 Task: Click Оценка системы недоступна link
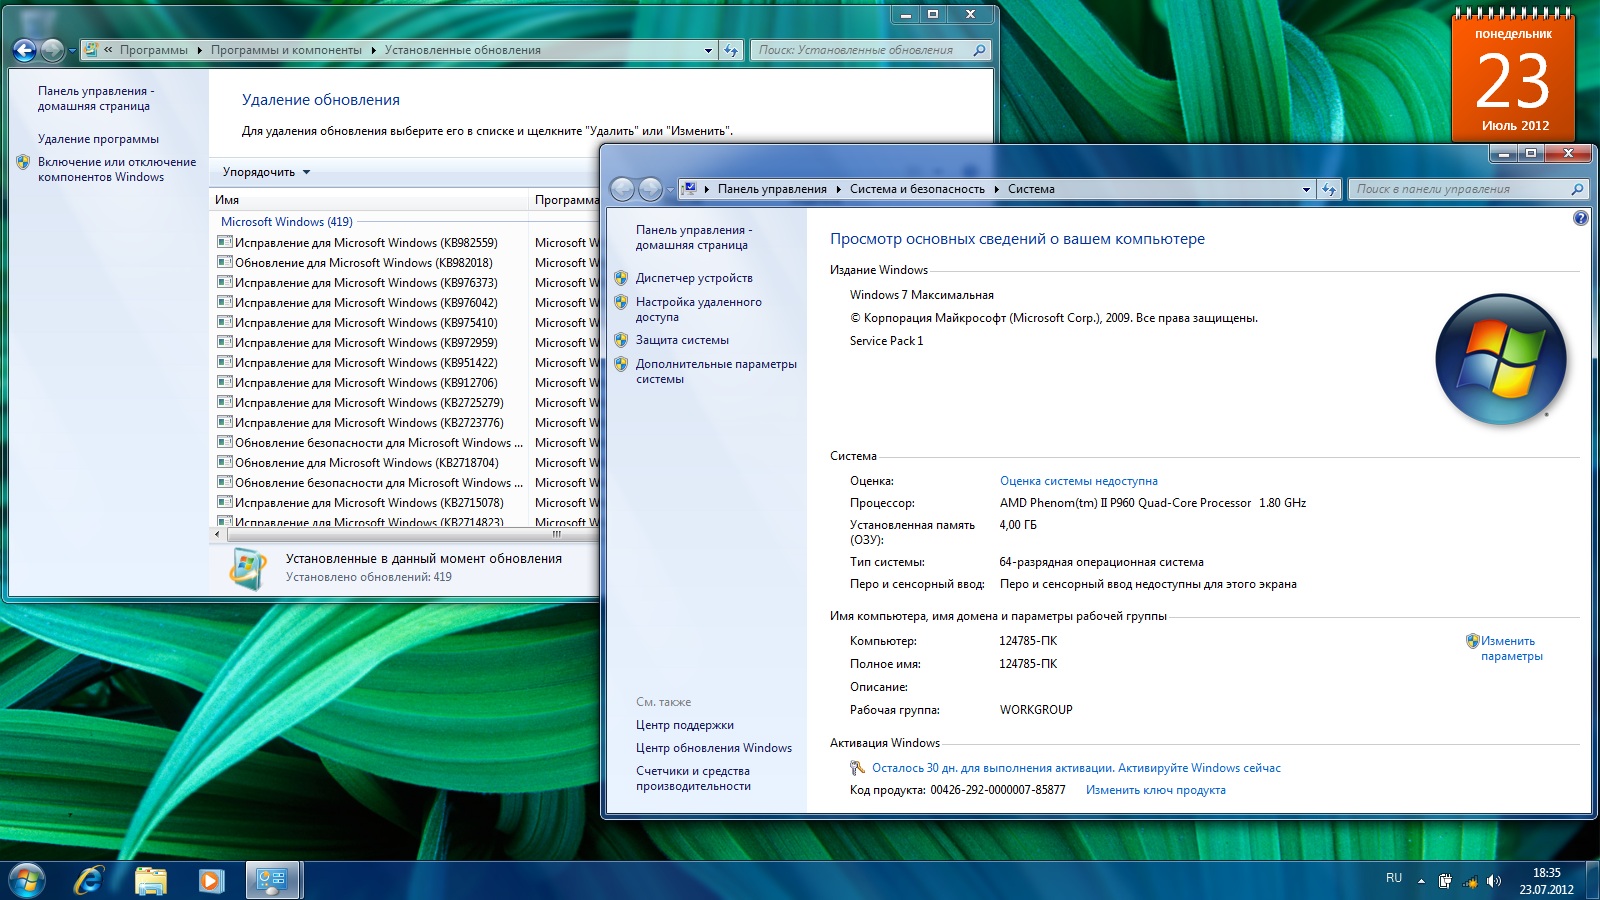[x=1079, y=481]
